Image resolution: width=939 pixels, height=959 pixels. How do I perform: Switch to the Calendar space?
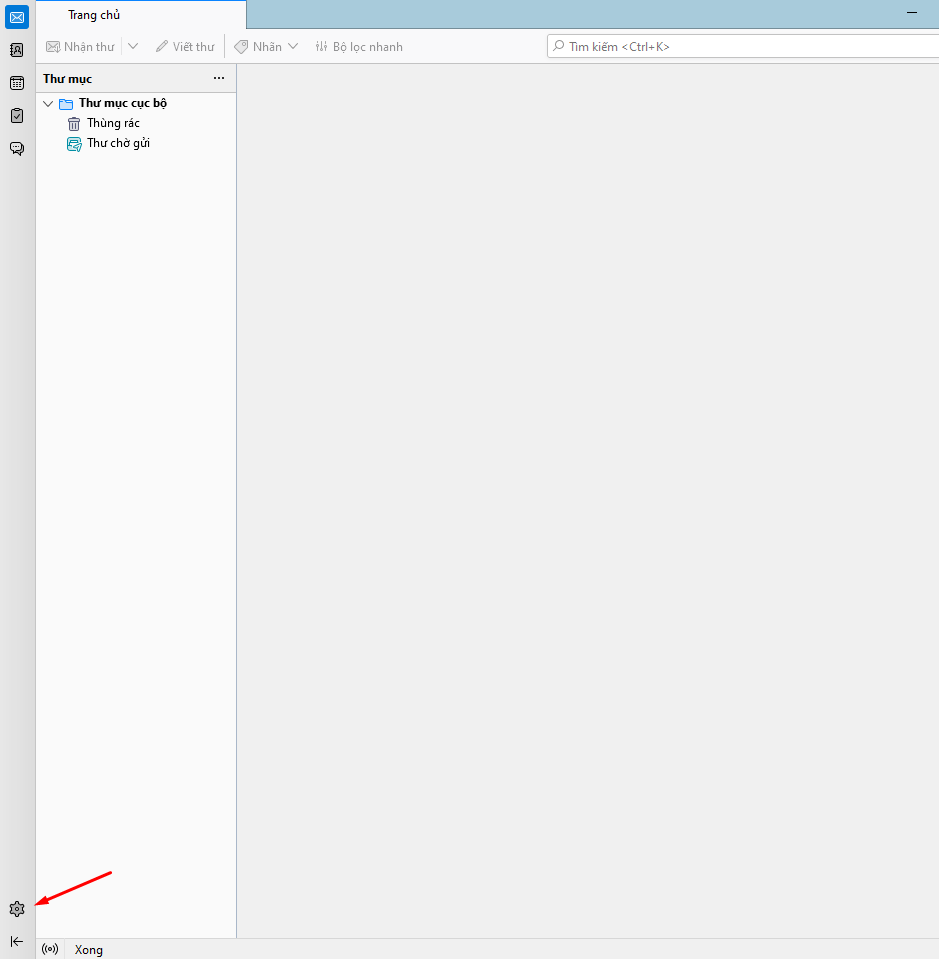click(17, 83)
